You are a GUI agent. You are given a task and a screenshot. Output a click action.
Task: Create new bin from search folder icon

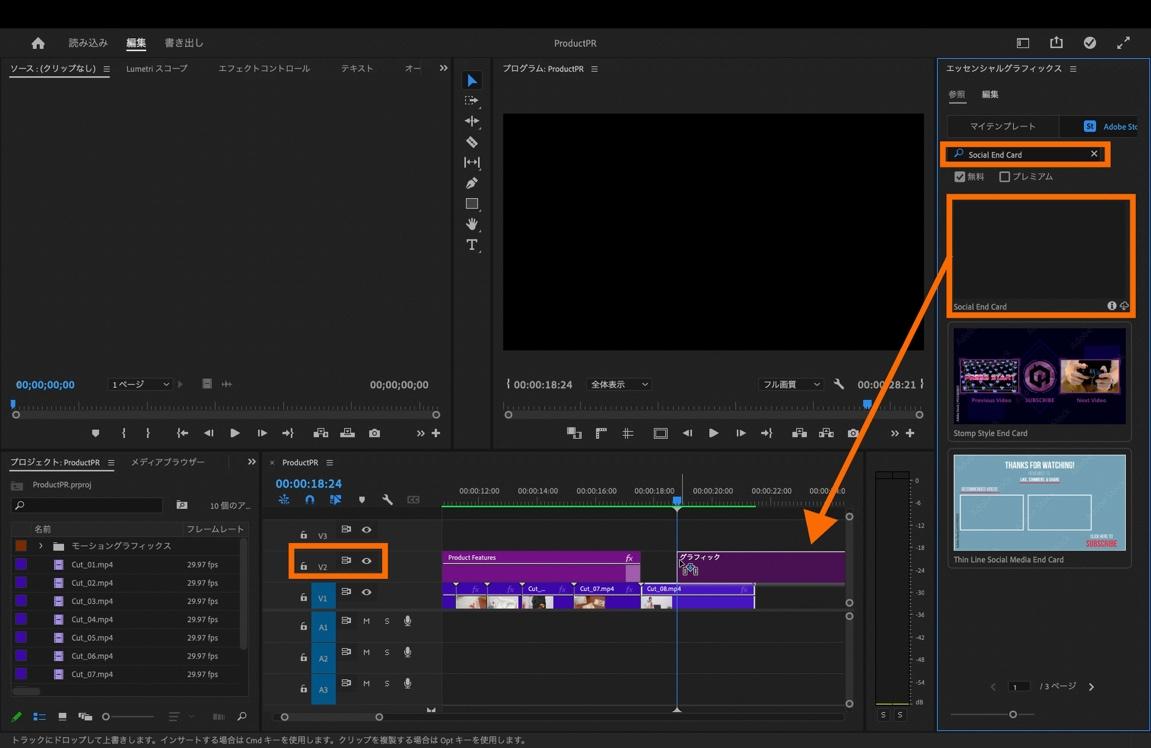182,505
